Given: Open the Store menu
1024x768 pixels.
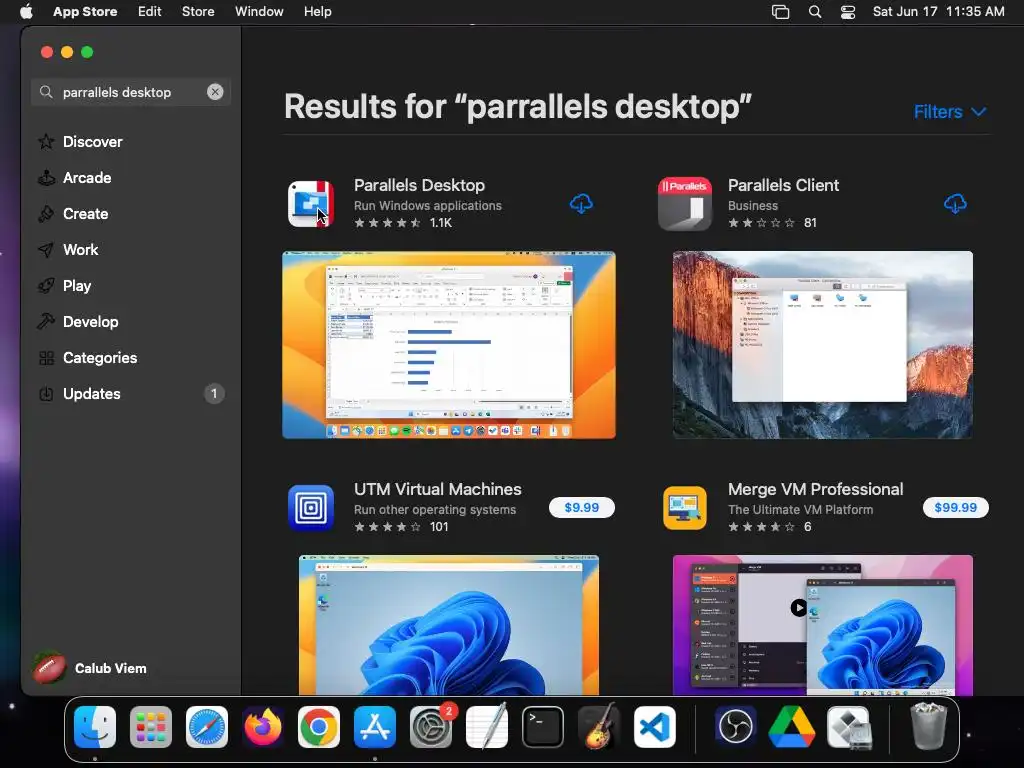Looking at the screenshot, I should point(198,12).
